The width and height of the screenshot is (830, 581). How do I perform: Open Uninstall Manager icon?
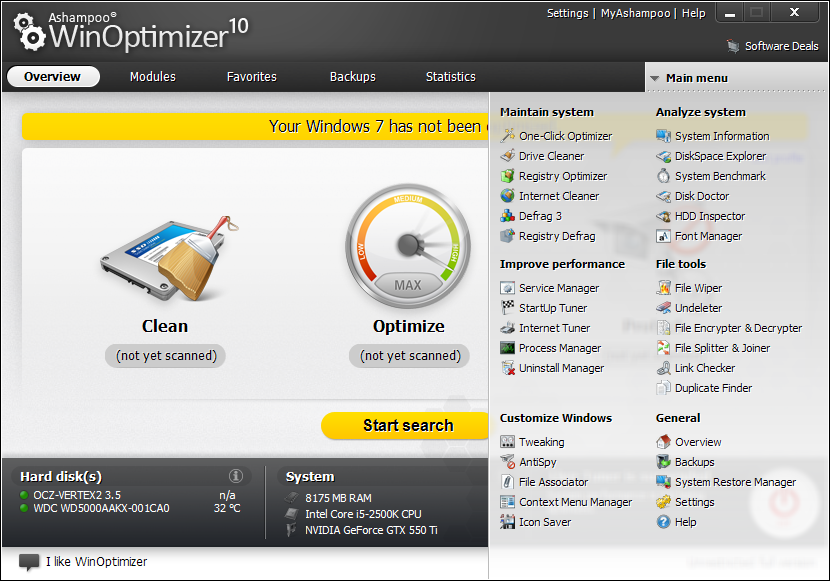tap(508, 368)
